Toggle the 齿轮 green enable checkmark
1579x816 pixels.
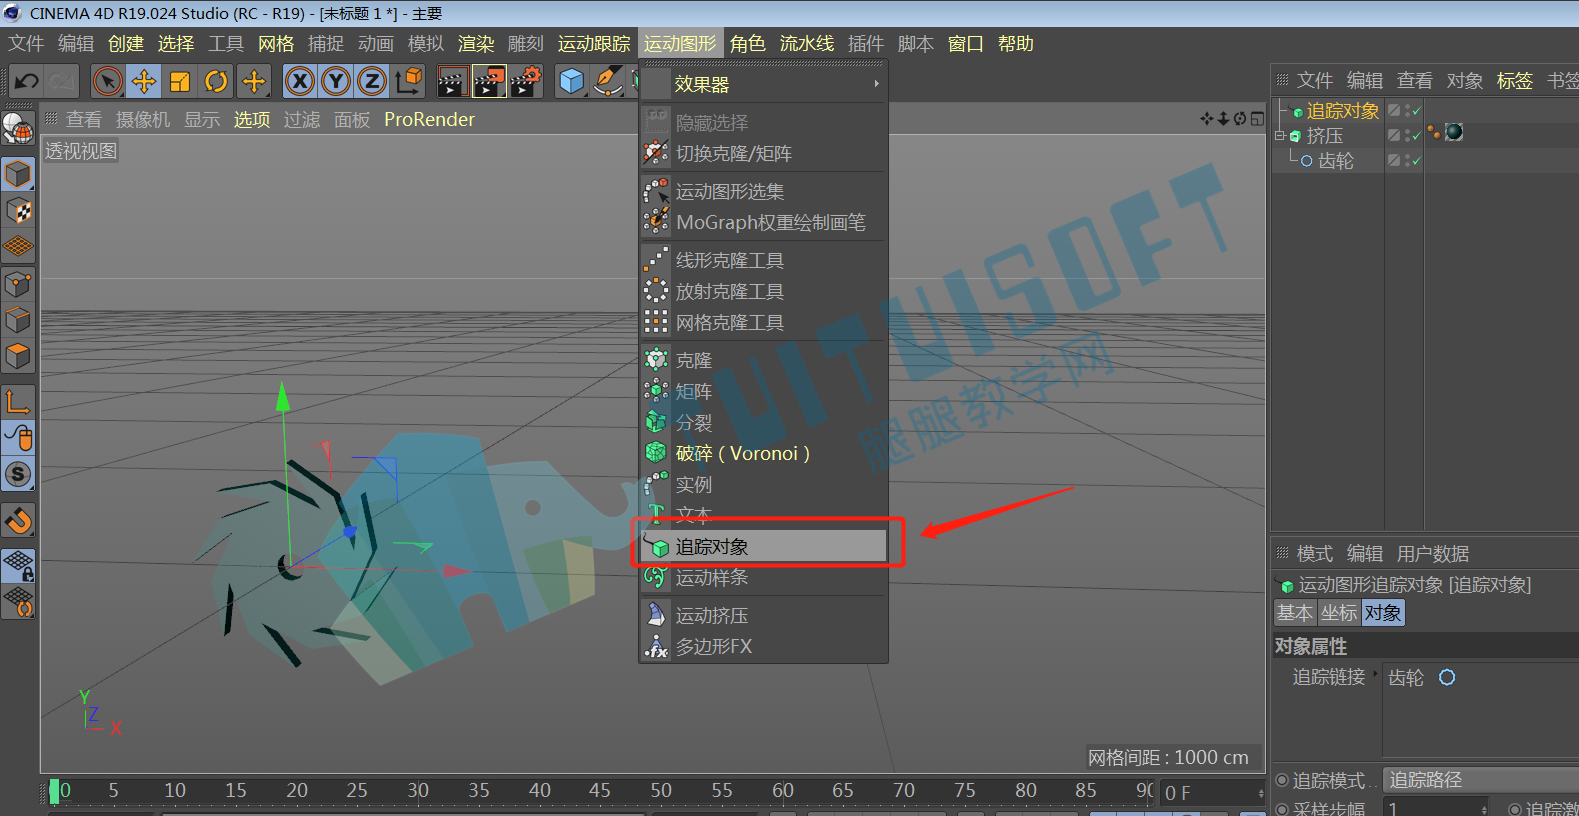(1416, 161)
